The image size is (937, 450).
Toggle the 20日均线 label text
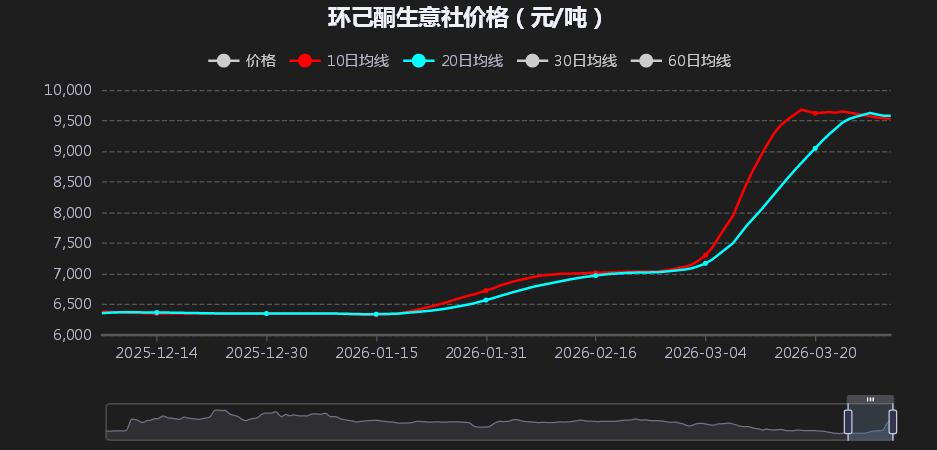pyautogui.click(x=472, y=61)
